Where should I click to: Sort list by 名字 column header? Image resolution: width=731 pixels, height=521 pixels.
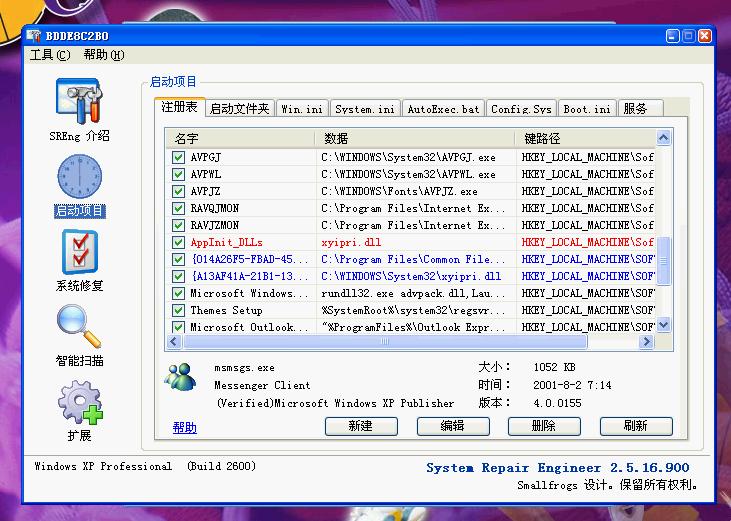click(x=240, y=138)
